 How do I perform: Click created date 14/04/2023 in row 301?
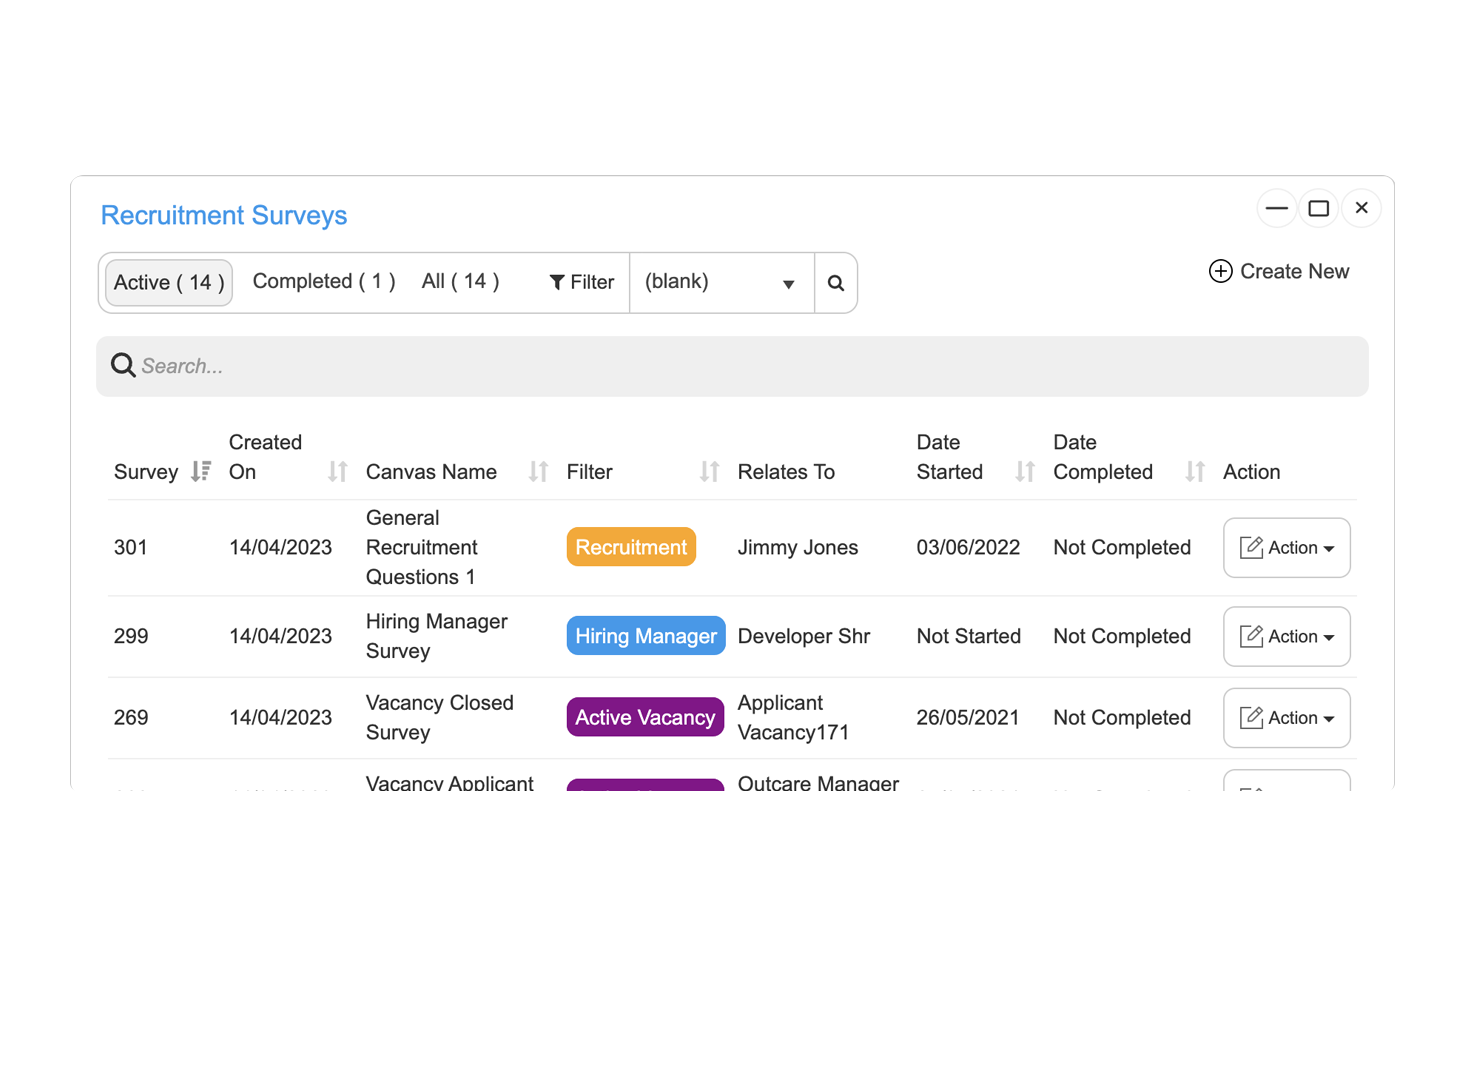(x=280, y=547)
